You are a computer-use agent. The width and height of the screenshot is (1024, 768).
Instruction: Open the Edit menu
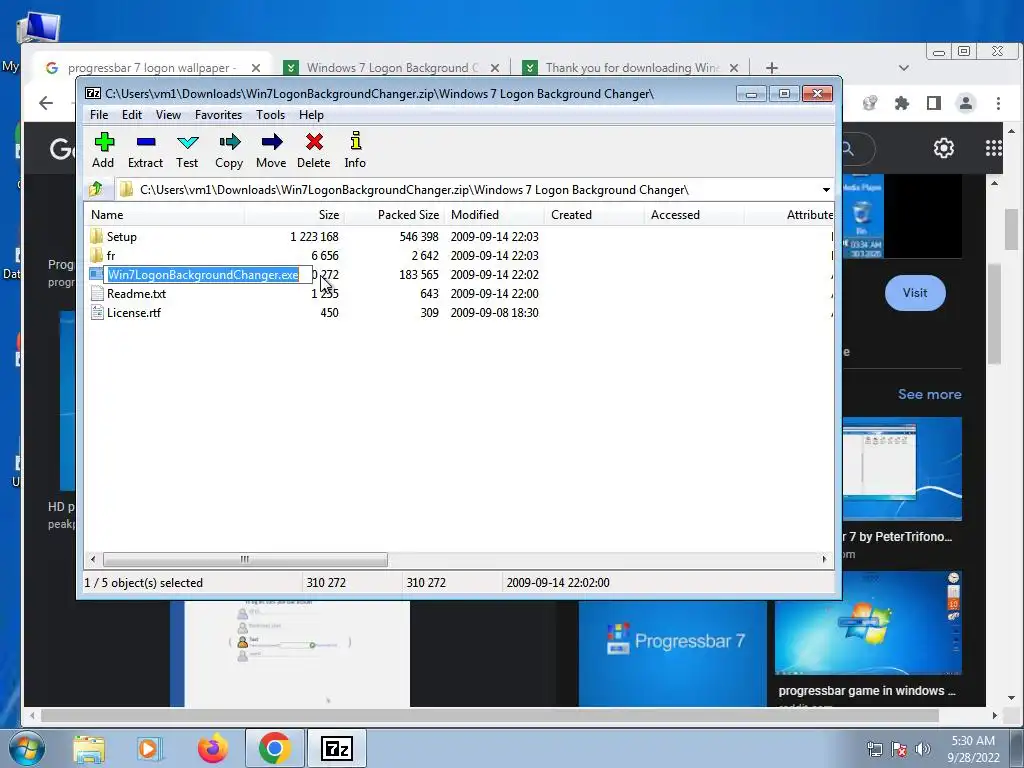point(131,115)
